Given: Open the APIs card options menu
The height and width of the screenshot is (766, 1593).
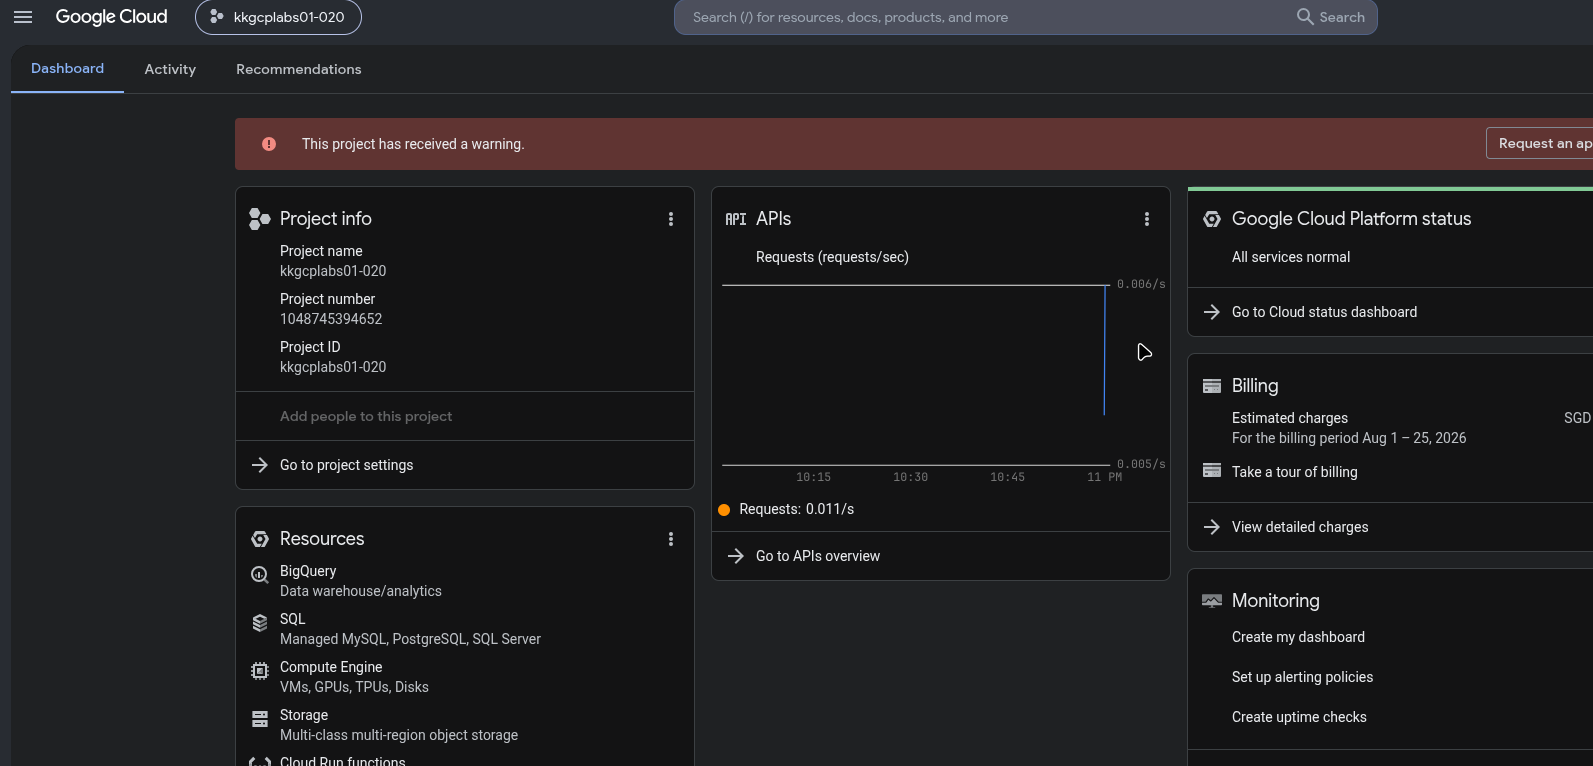Looking at the screenshot, I should tap(1147, 219).
